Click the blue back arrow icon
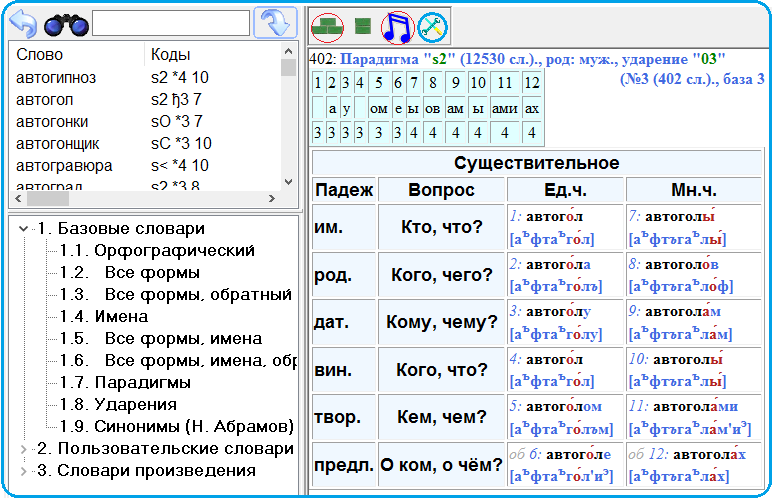The image size is (772, 498). point(23,23)
